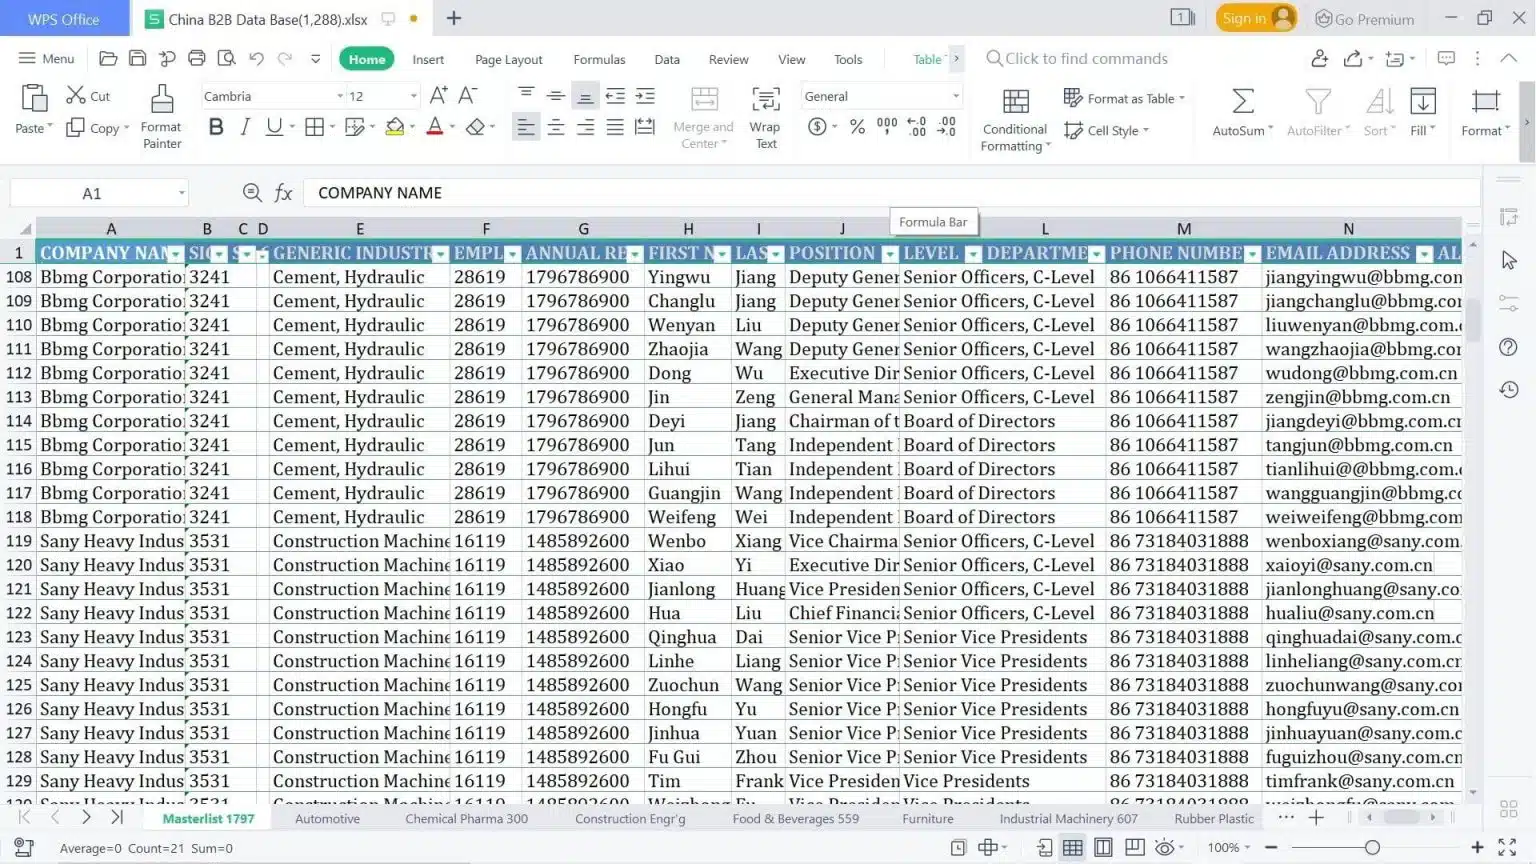The image size is (1536, 864).
Task: Apply Italic formatting
Action: tap(245, 127)
